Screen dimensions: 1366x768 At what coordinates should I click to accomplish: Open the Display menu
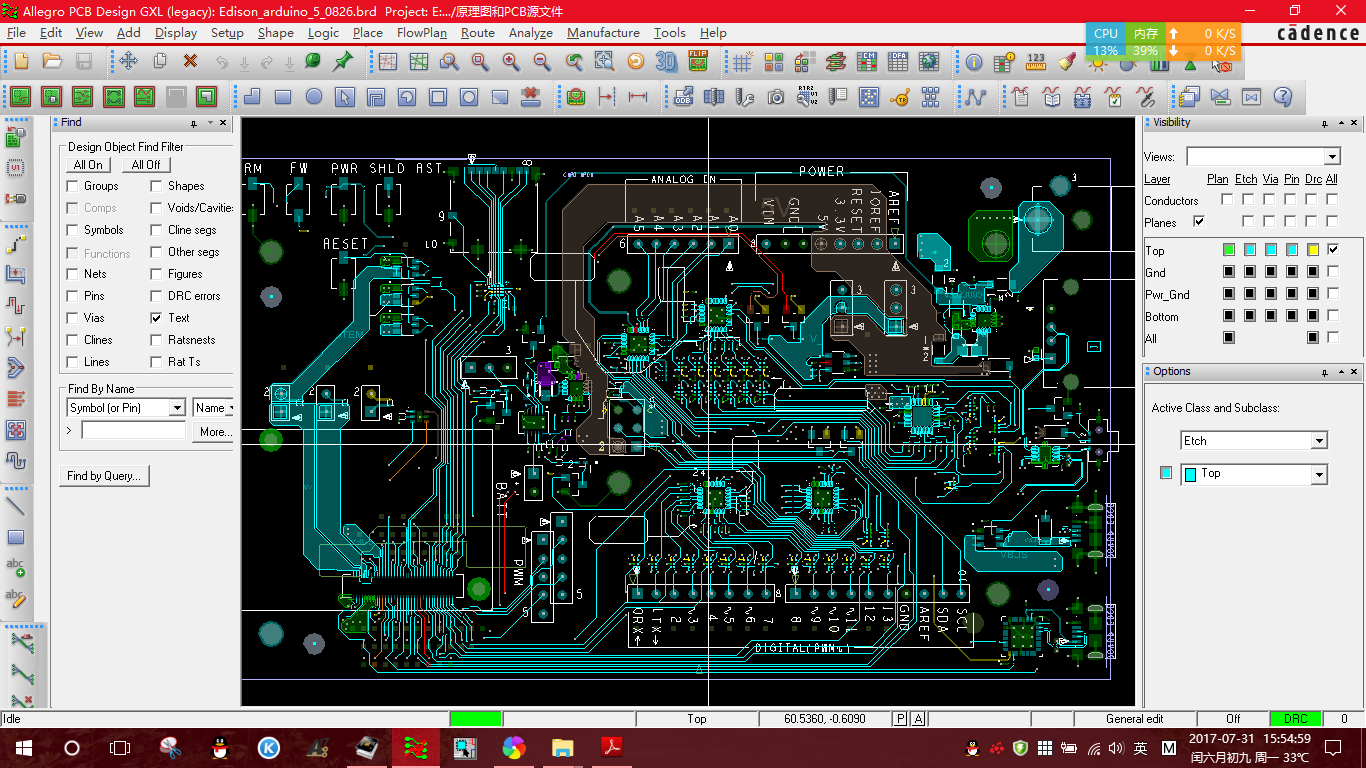176,32
